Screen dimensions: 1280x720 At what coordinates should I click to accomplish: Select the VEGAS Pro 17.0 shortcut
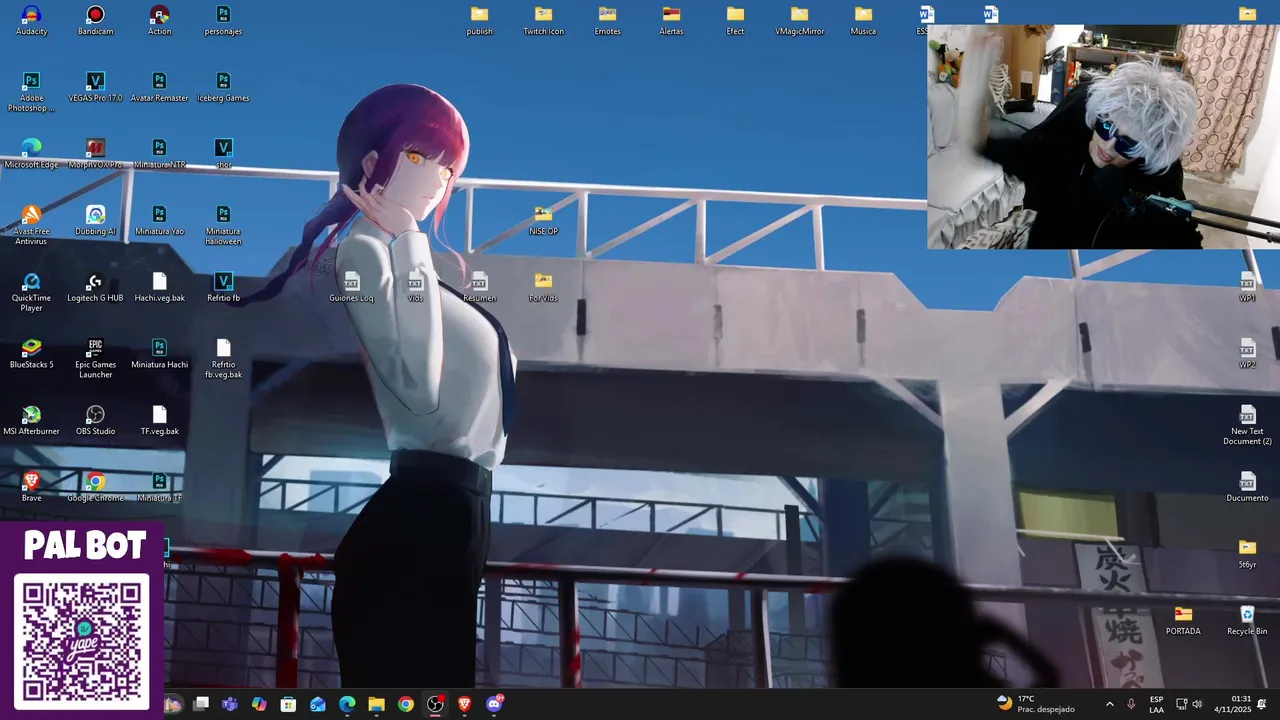95,88
